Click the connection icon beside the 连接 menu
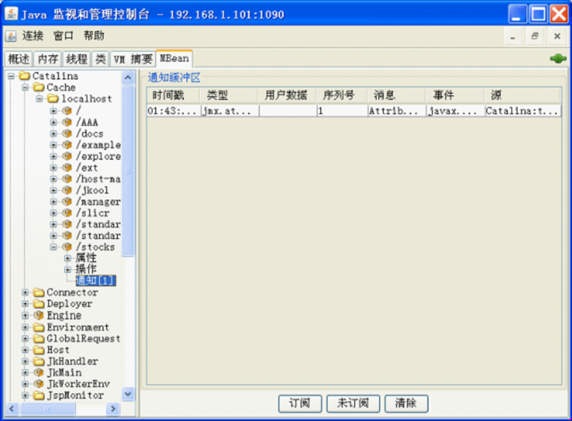Screen dimensions: 572x421 pos(11,36)
